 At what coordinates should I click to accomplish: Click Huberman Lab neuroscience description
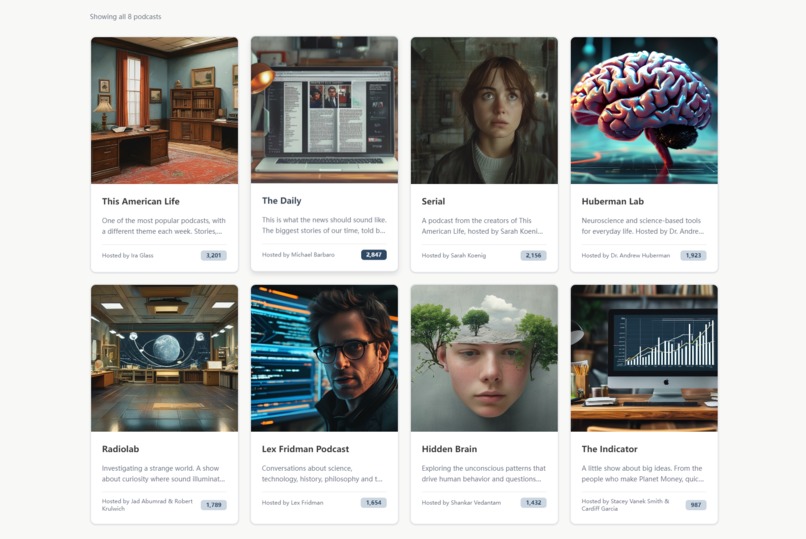(x=643, y=226)
